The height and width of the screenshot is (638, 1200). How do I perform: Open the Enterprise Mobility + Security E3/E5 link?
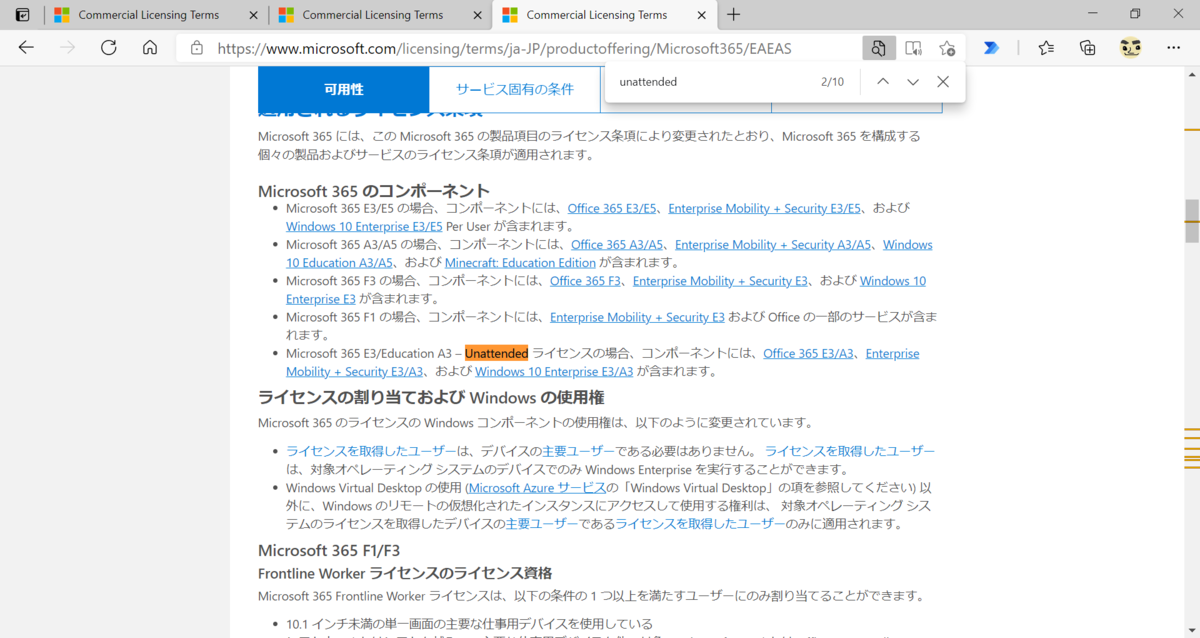[764, 209]
